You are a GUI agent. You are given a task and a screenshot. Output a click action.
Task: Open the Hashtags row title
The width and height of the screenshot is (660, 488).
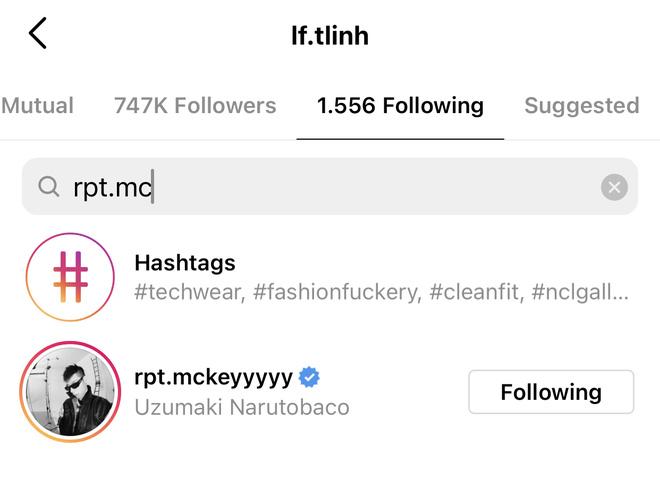[x=185, y=263]
